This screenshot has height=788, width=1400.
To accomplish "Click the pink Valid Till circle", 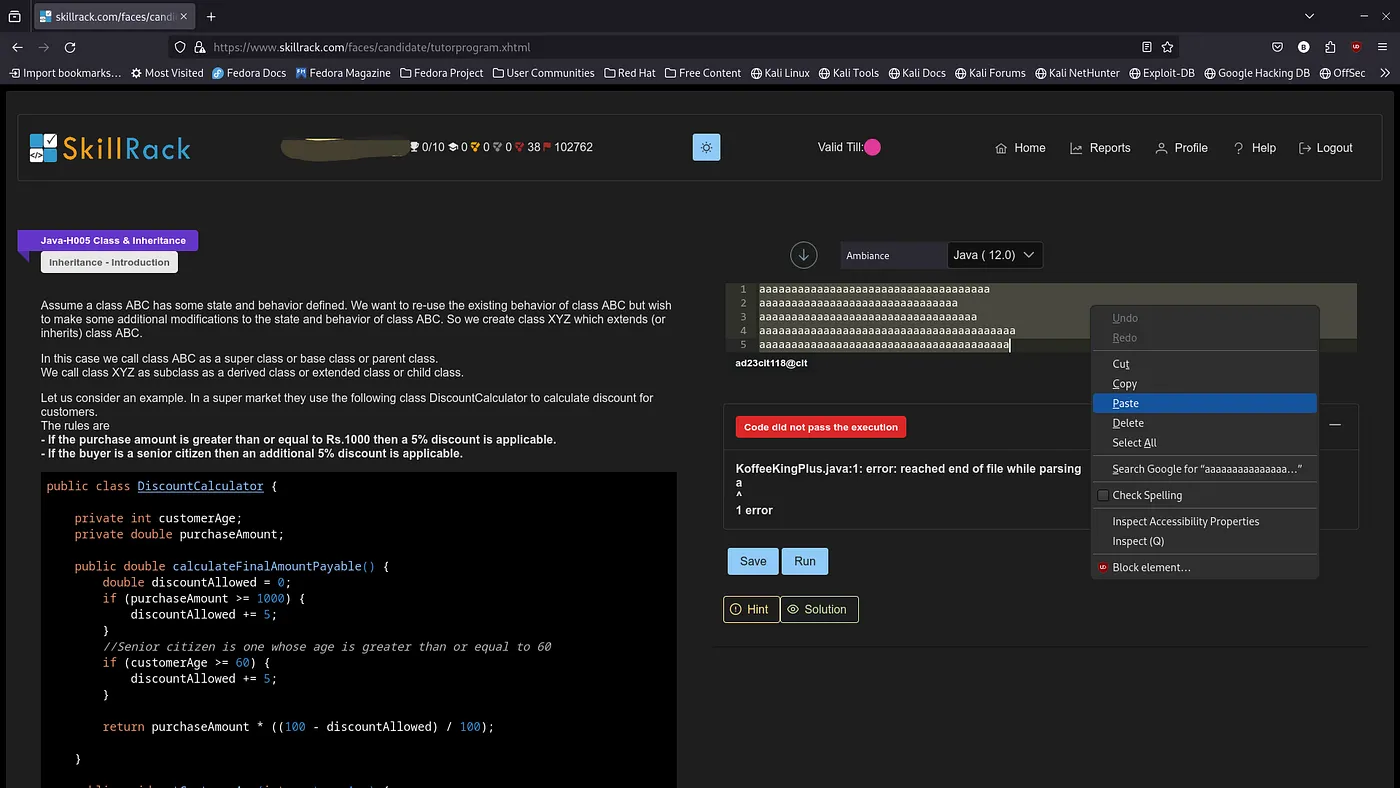I will click(x=872, y=147).
